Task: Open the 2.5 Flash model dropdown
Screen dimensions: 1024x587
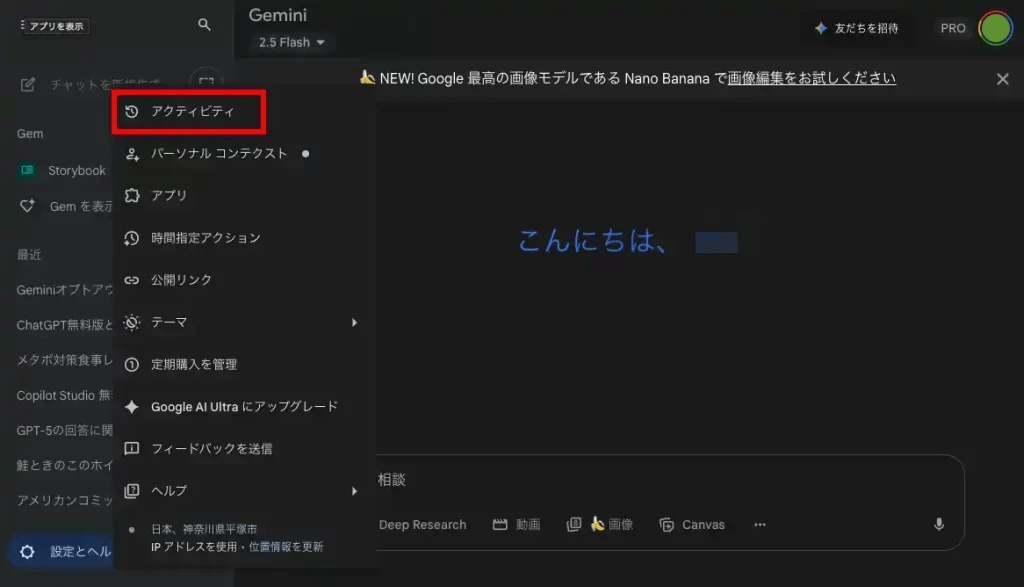Action: tap(291, 42)
